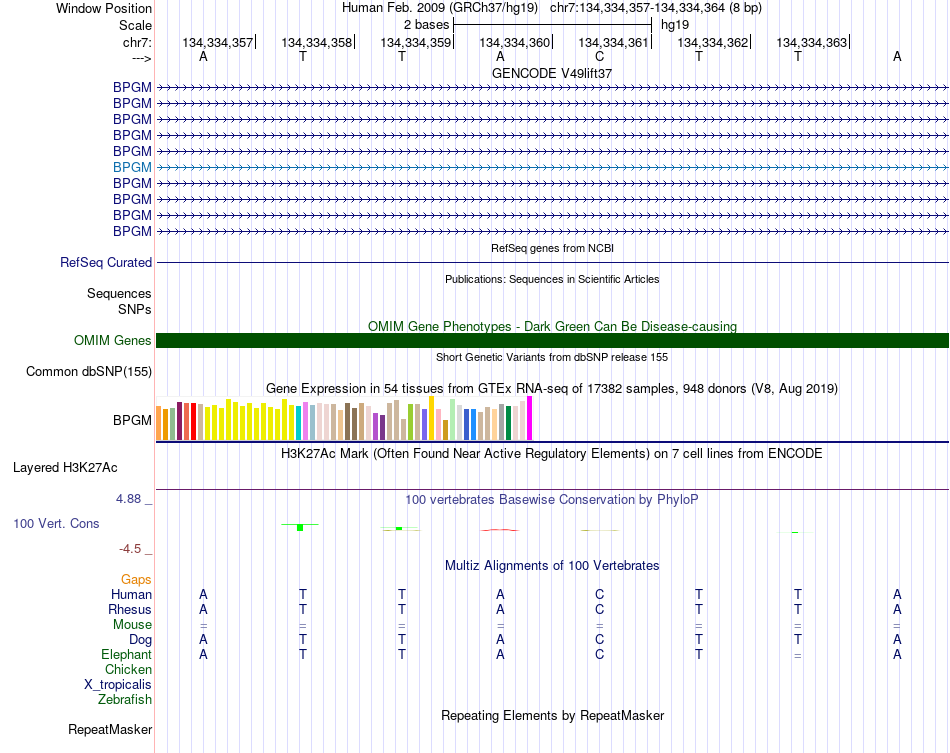Image resolution: width=950 pixels, height=753 pixels.
Task: Click the GENCODE V49lift37 track title
Action: (552, 73)
